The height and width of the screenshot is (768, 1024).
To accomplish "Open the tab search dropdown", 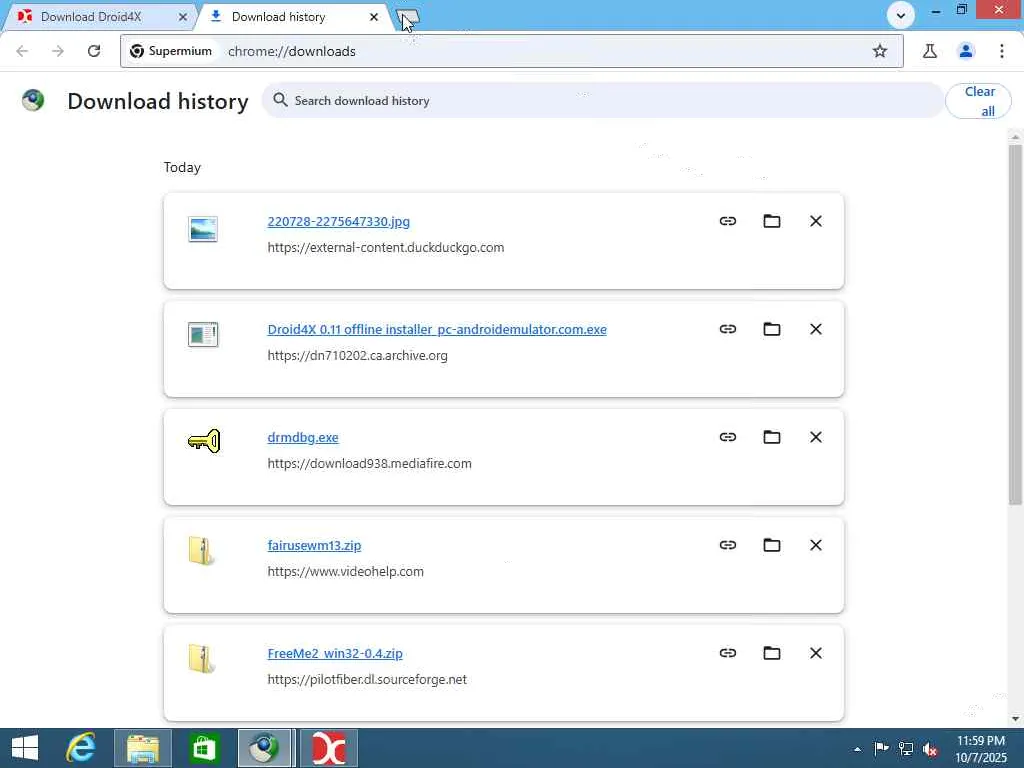I will pyautogui.click(x=901, y=15).
